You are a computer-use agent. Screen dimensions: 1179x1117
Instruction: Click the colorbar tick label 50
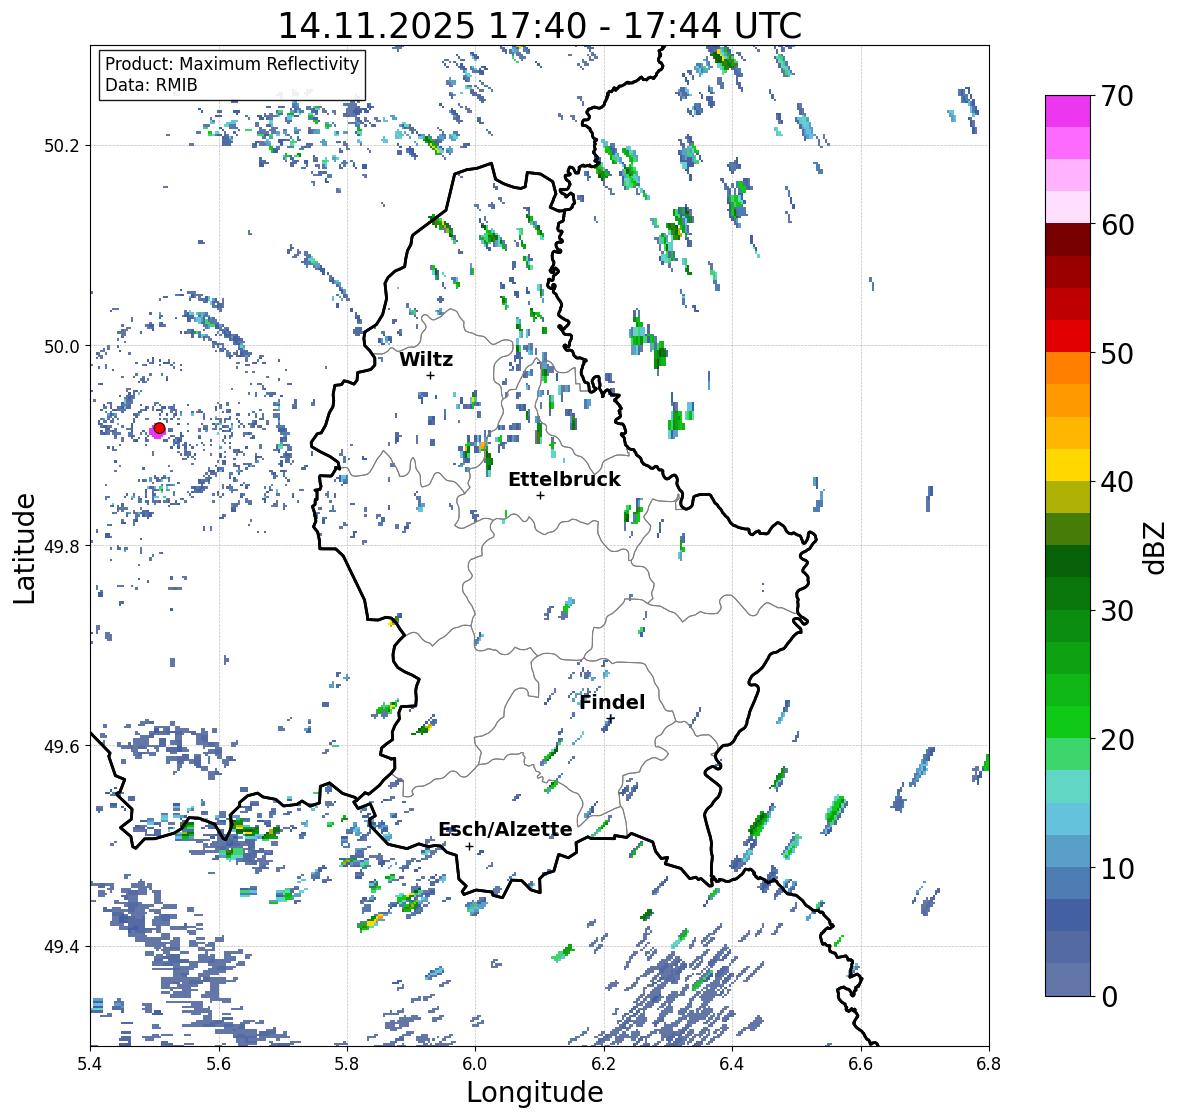click(1117, 353)
